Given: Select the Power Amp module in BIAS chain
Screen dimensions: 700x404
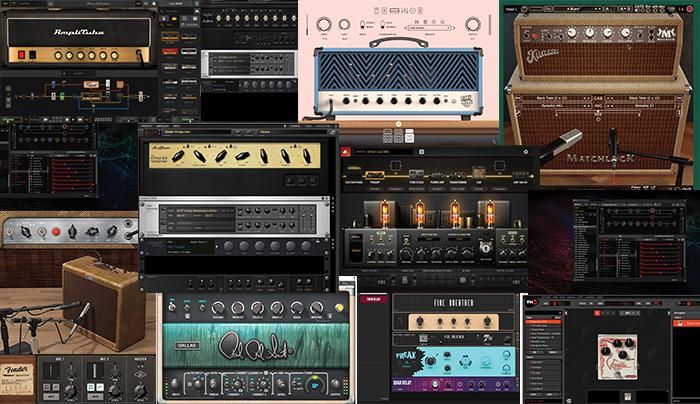Looking at the screenshot, I should point(437,175).
